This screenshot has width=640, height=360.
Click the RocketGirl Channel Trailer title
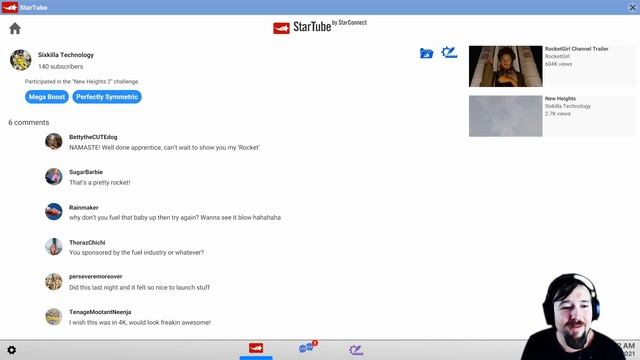576,49
